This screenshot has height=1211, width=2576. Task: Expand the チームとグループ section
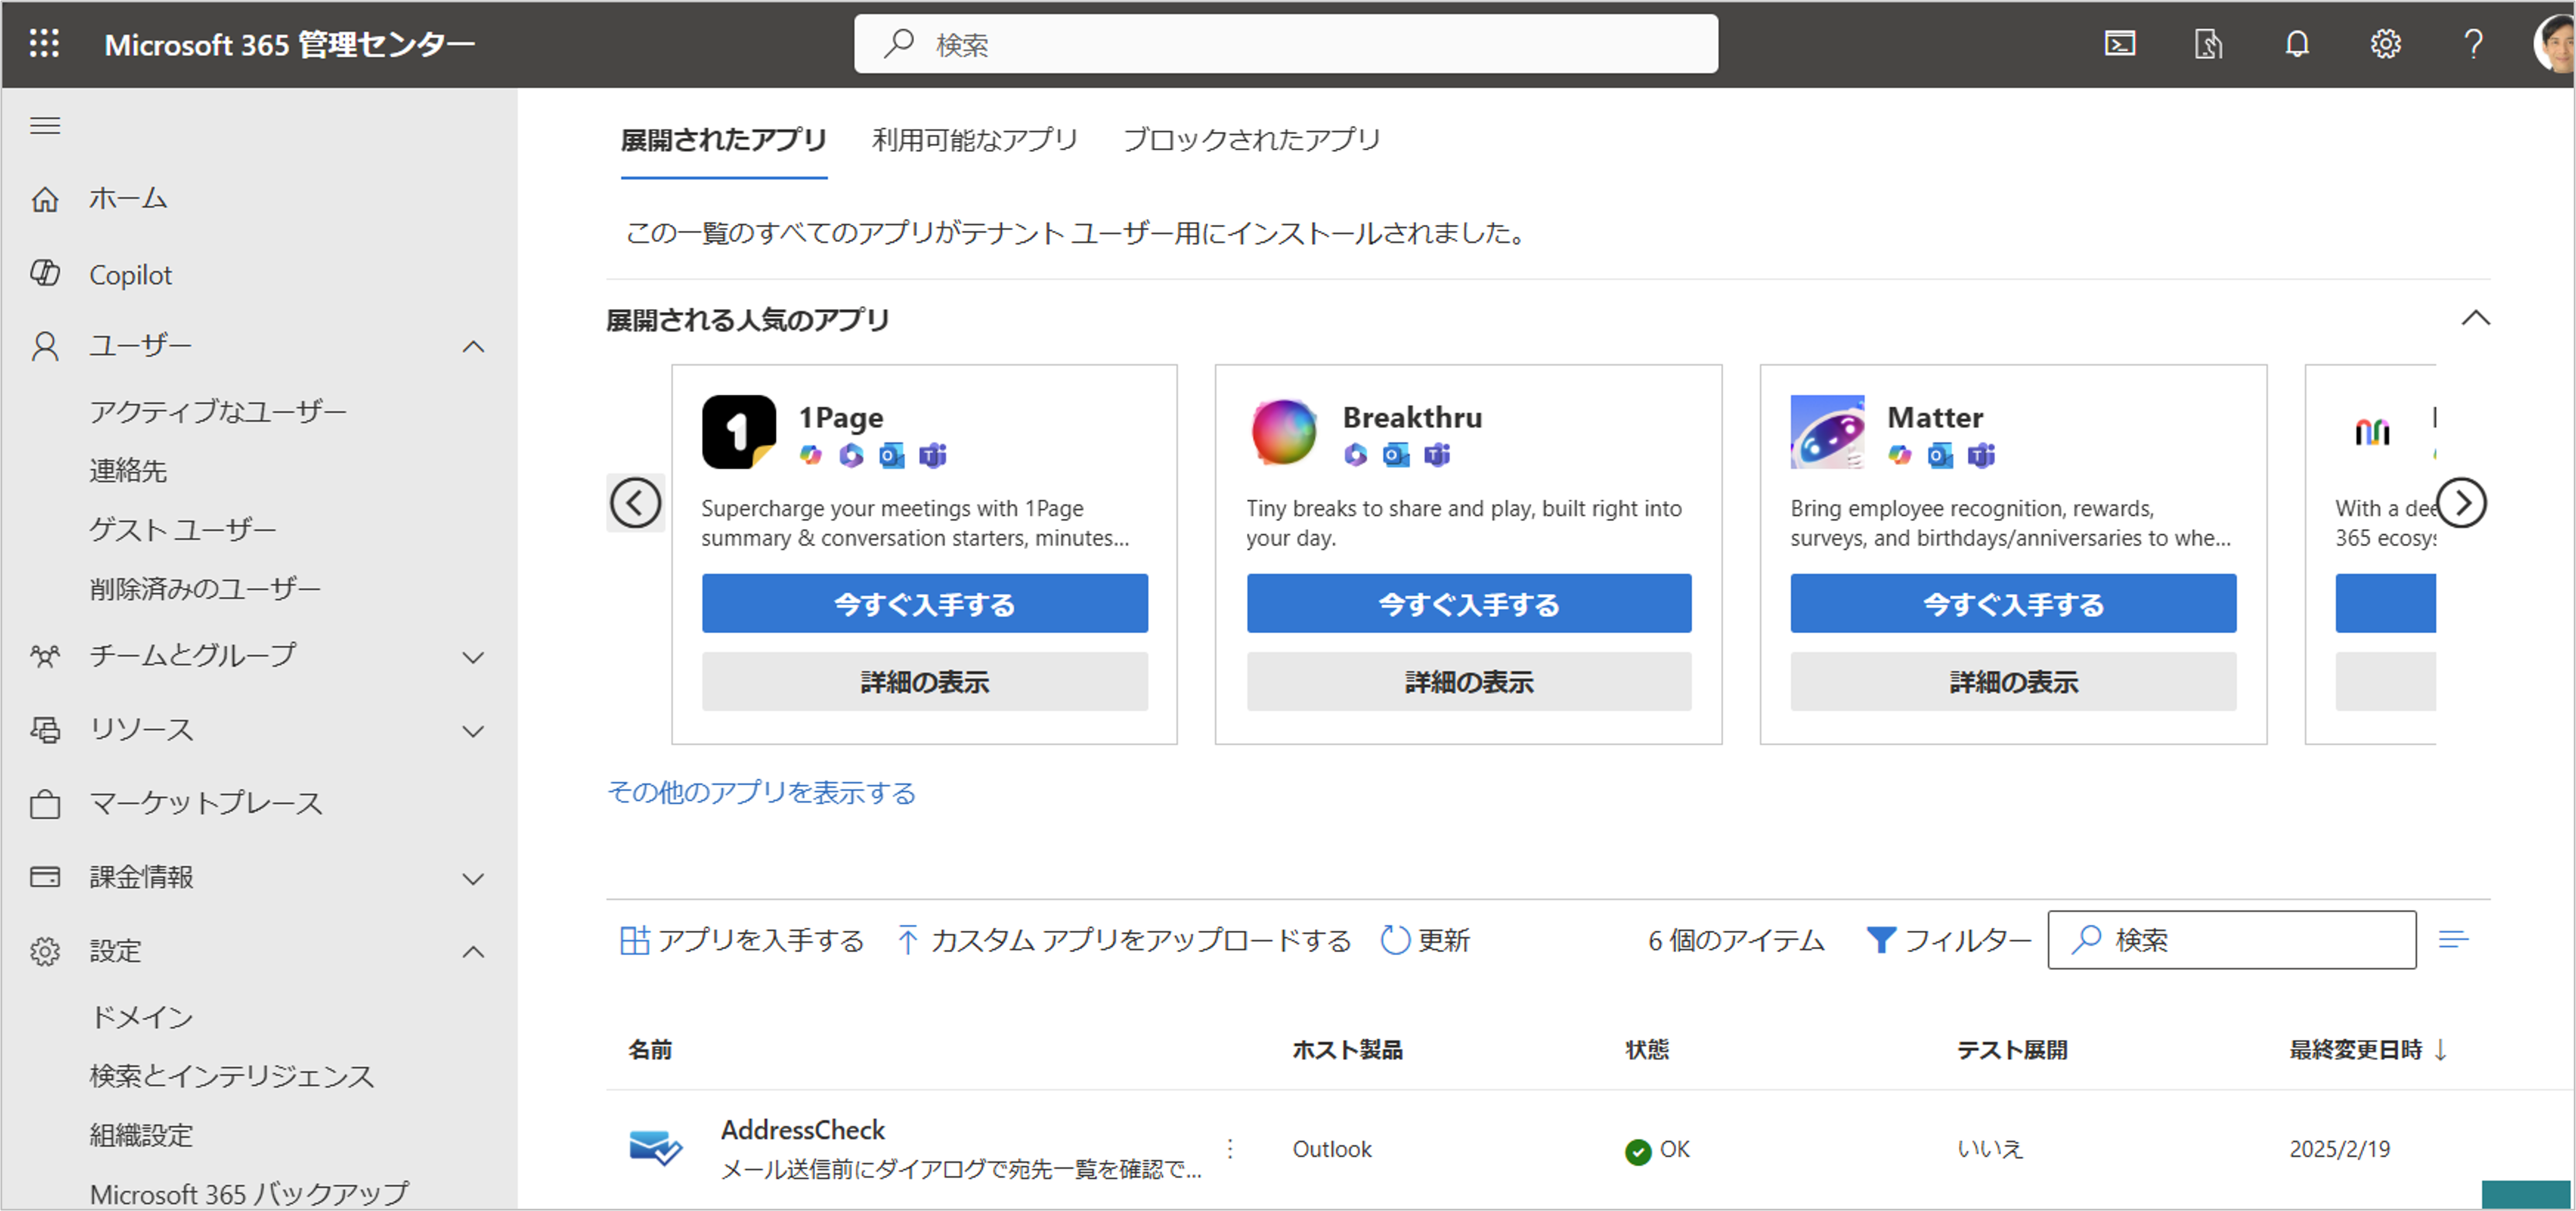[473, 657]
